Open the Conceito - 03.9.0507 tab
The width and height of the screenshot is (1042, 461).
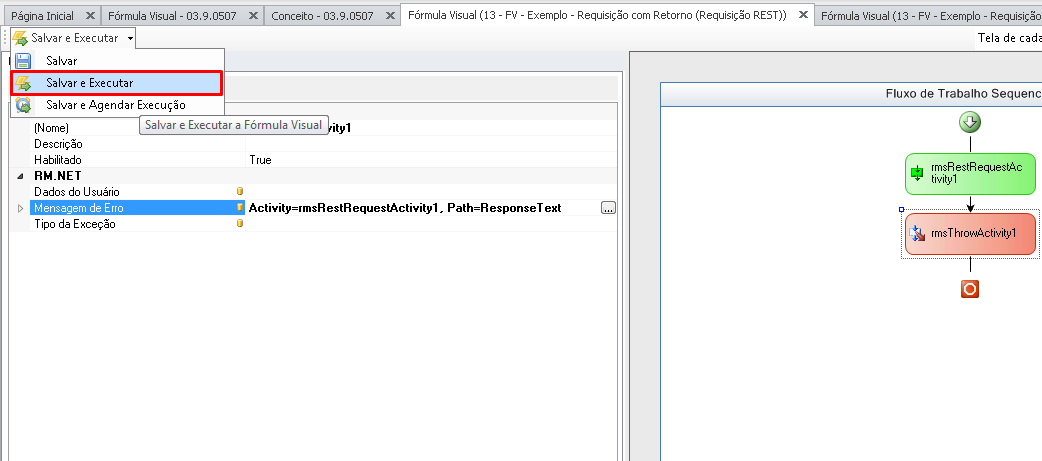(322, 15)
